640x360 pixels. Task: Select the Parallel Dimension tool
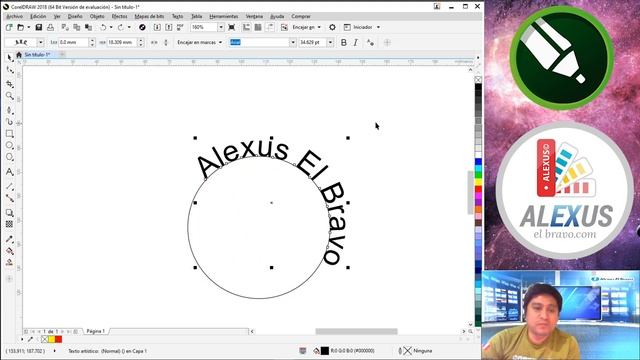[x=10, y=187]
